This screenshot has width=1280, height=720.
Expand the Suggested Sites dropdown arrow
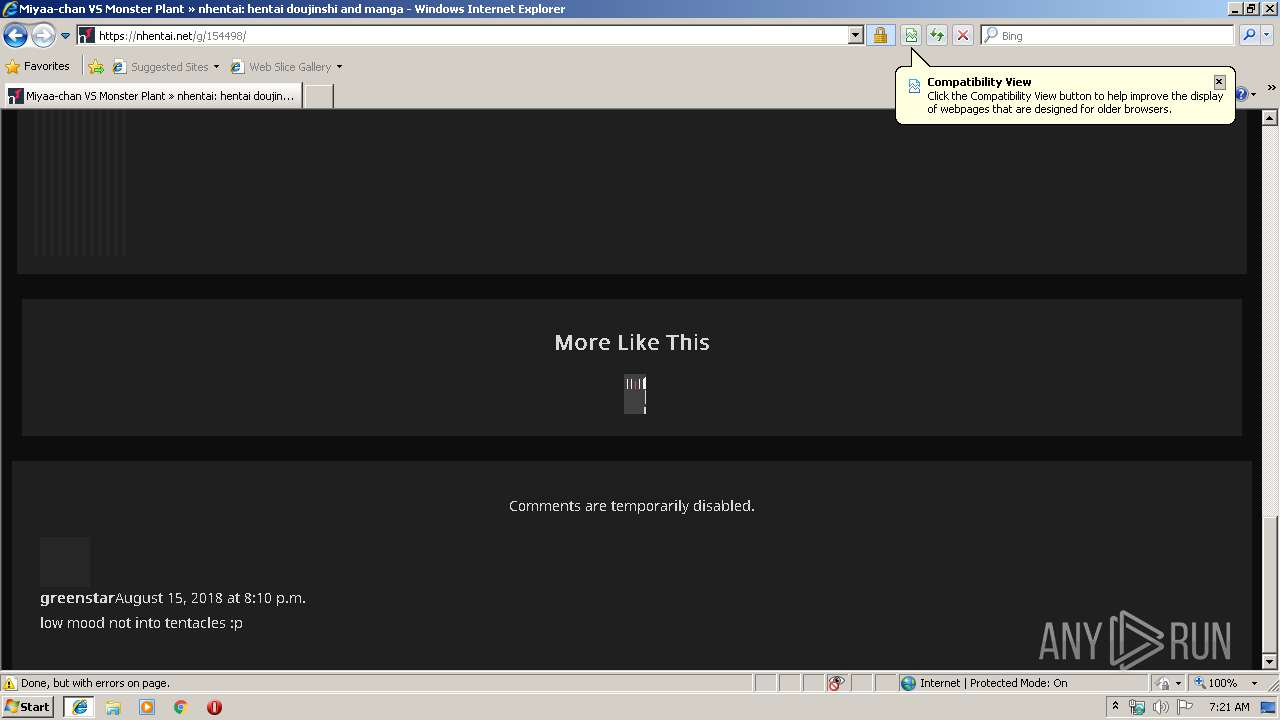click(216, 67)
